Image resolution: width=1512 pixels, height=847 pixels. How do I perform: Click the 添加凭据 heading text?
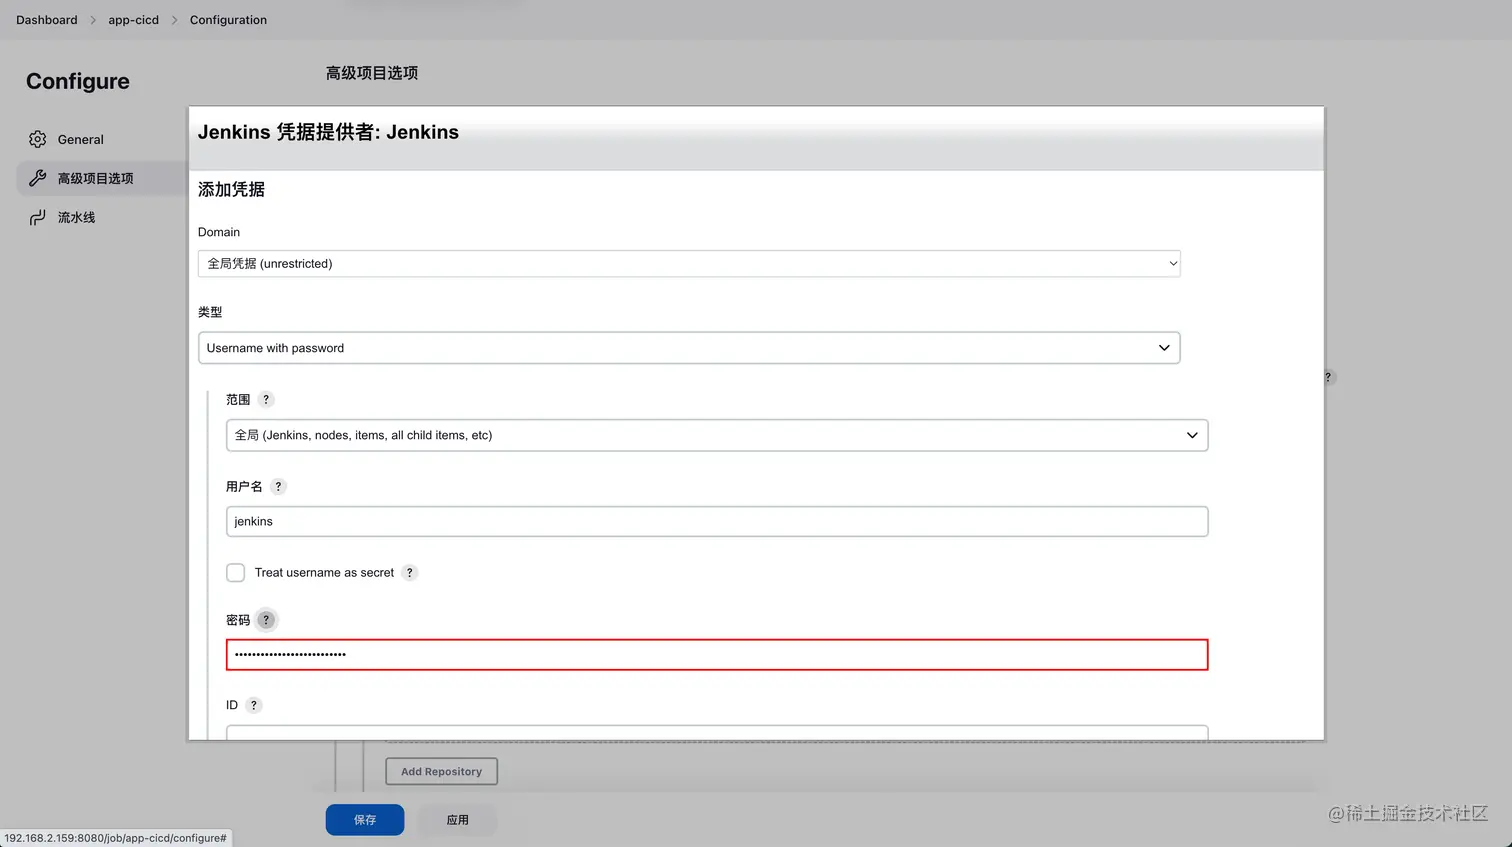tap(231, 189)
